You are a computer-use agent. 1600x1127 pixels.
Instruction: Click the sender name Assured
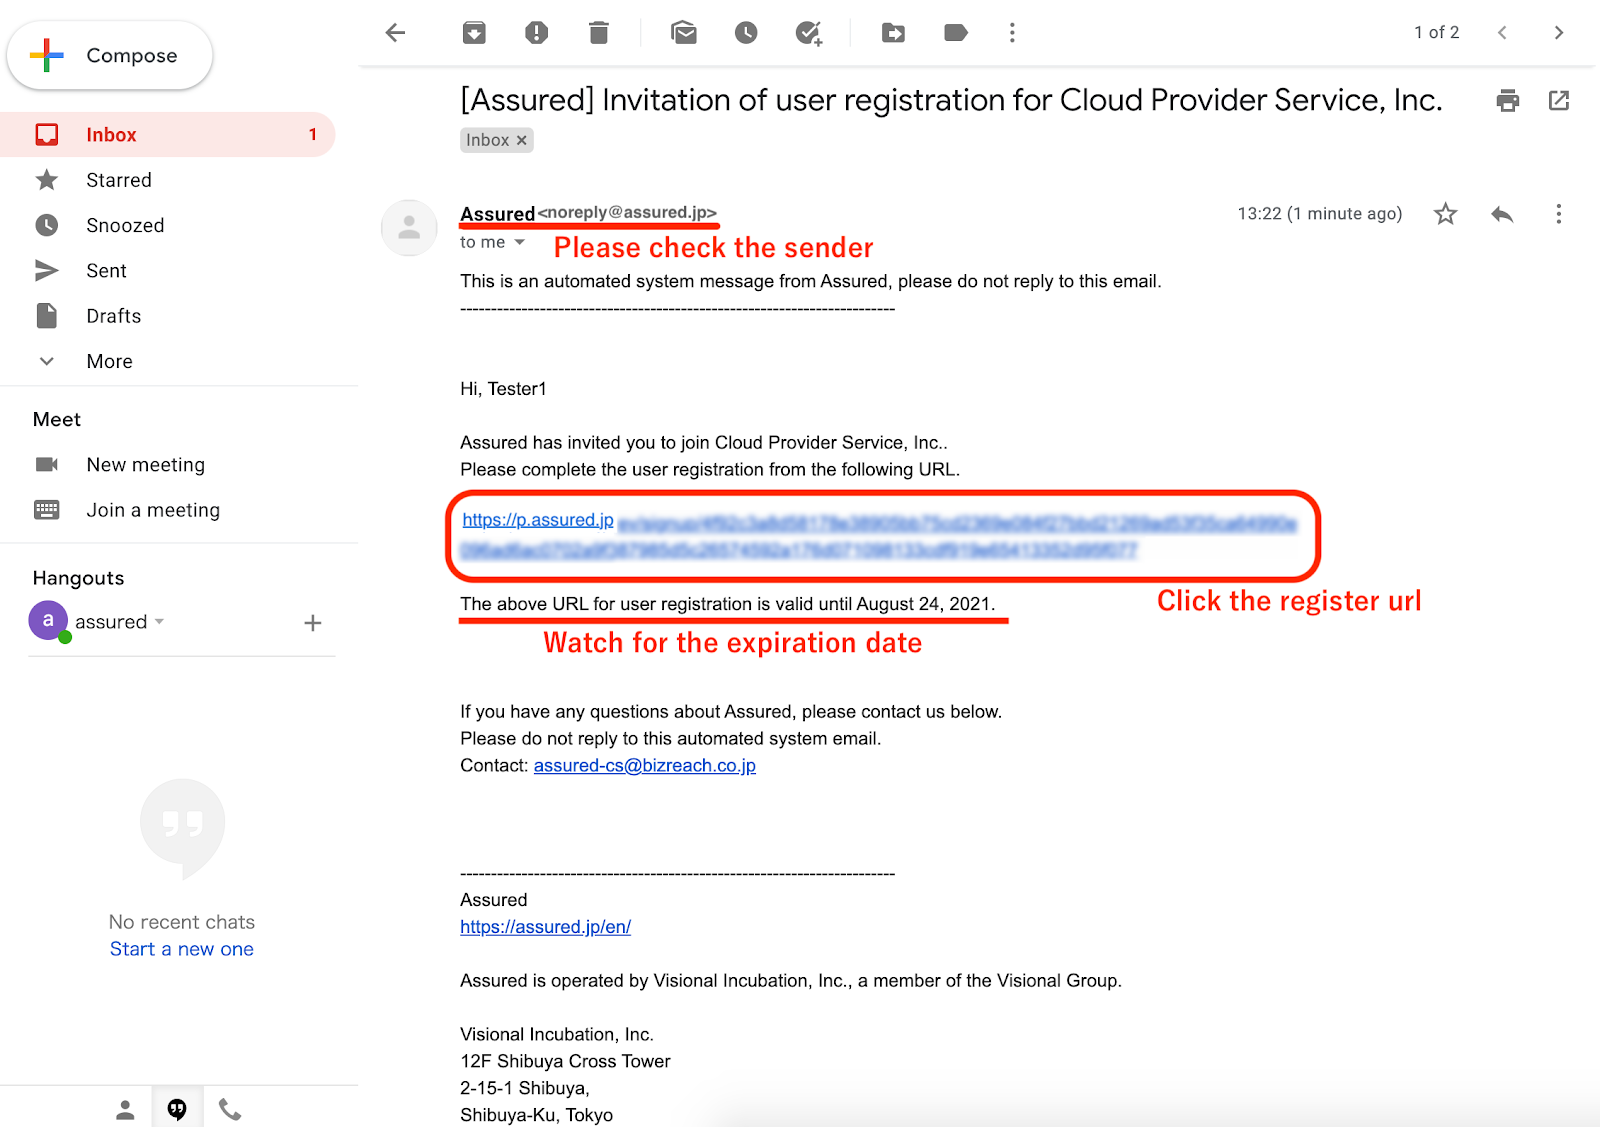(497, 214)
